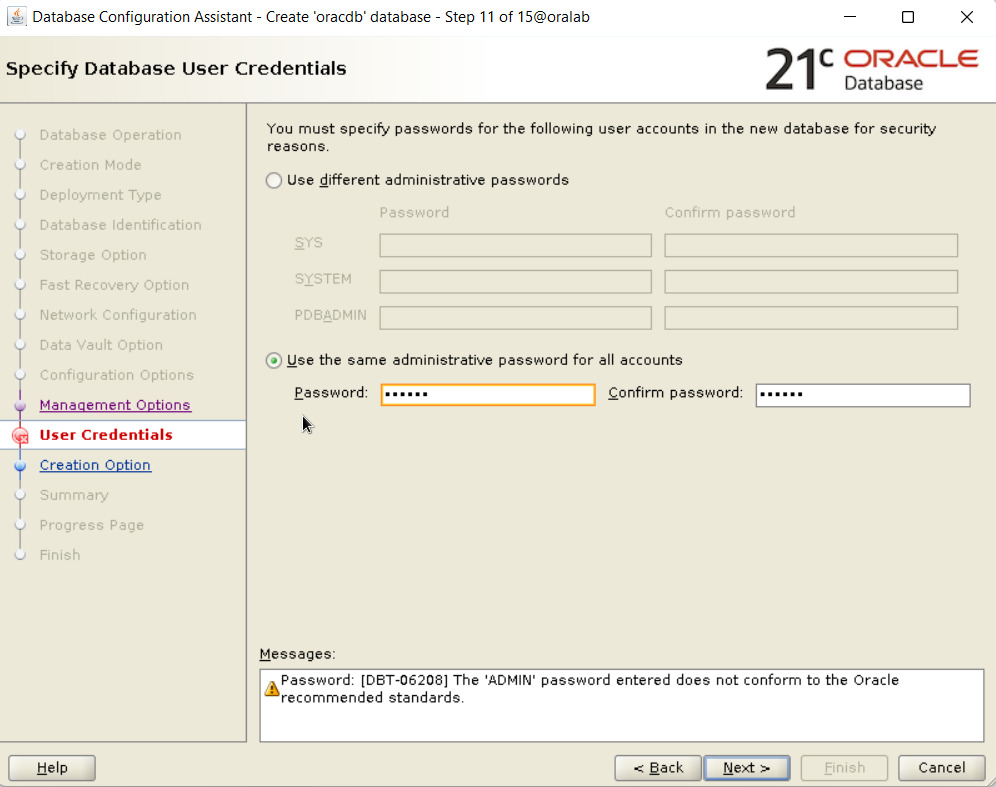Click the Java icon in title bar
The height and width of the screenshot is (787, 996).
16,17
